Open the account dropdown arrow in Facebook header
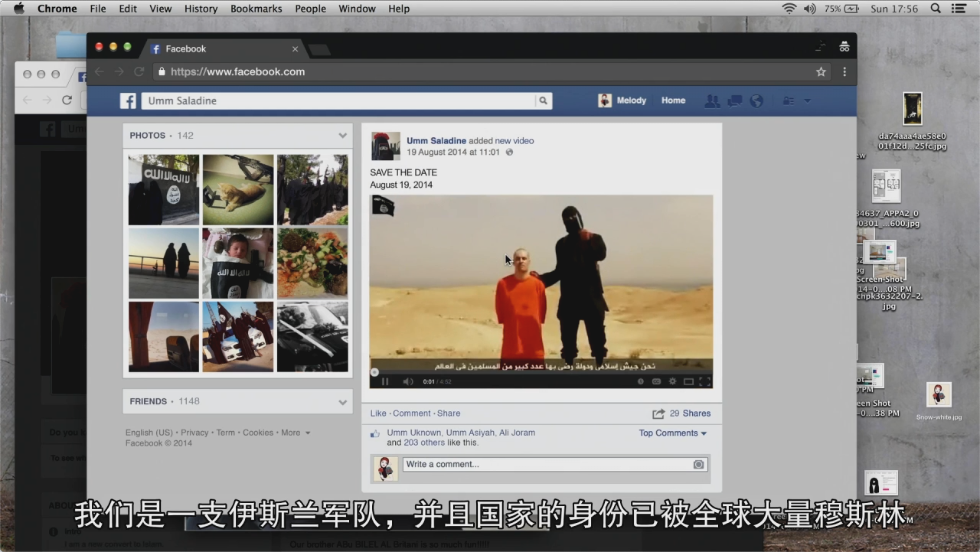980x552 pixels. coord(807,101)
